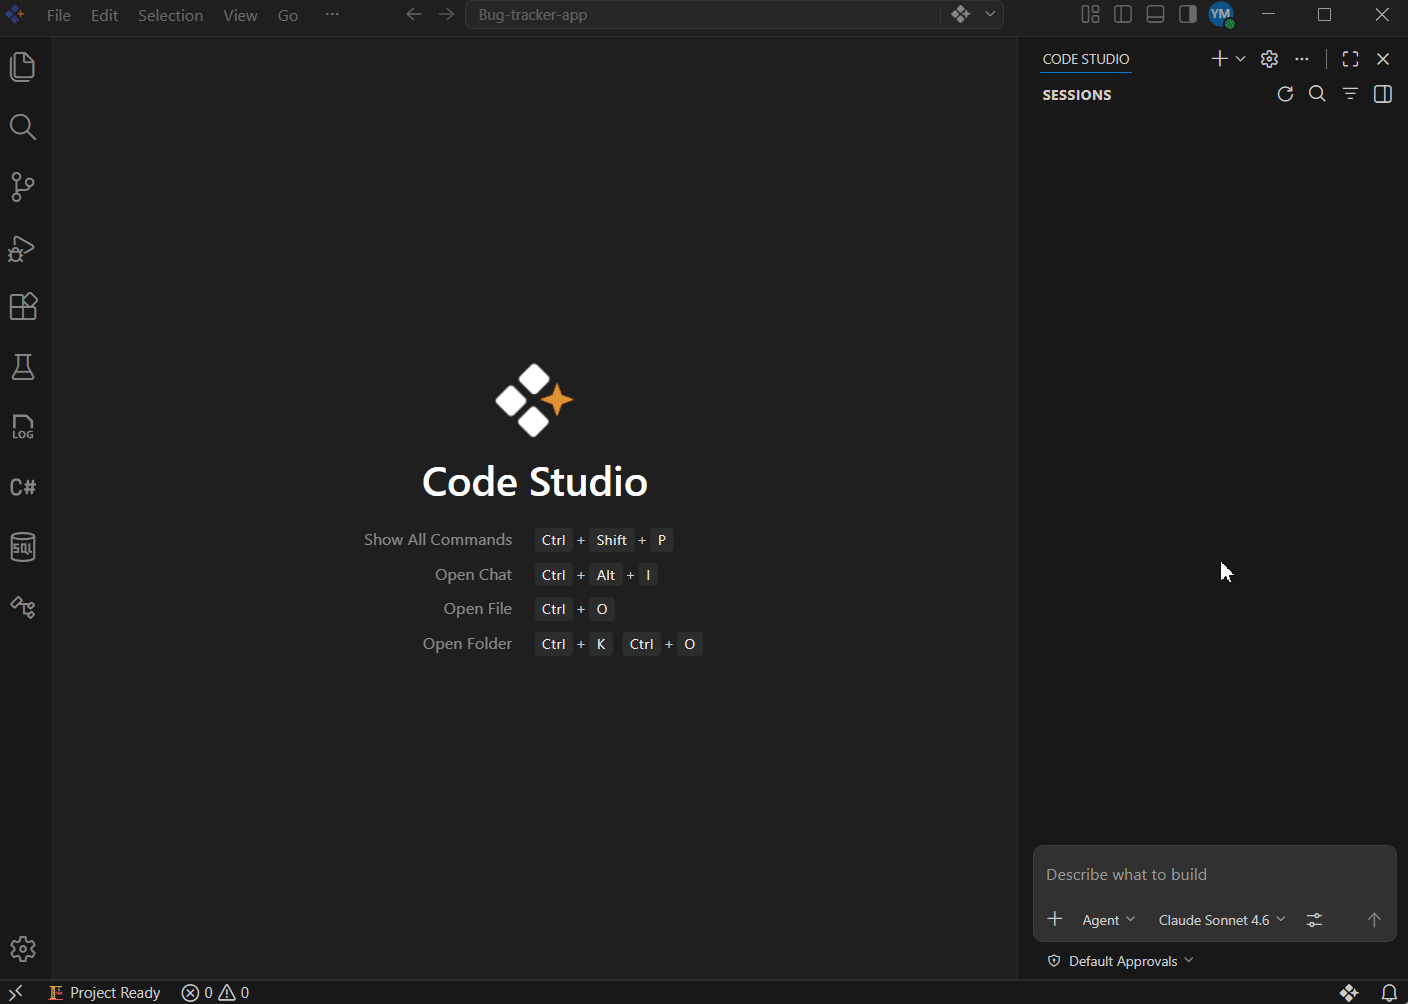Open the new session dropdown arrow beside the plus
Viewport: 1408px width, 1004px height.
point(1240,59)
